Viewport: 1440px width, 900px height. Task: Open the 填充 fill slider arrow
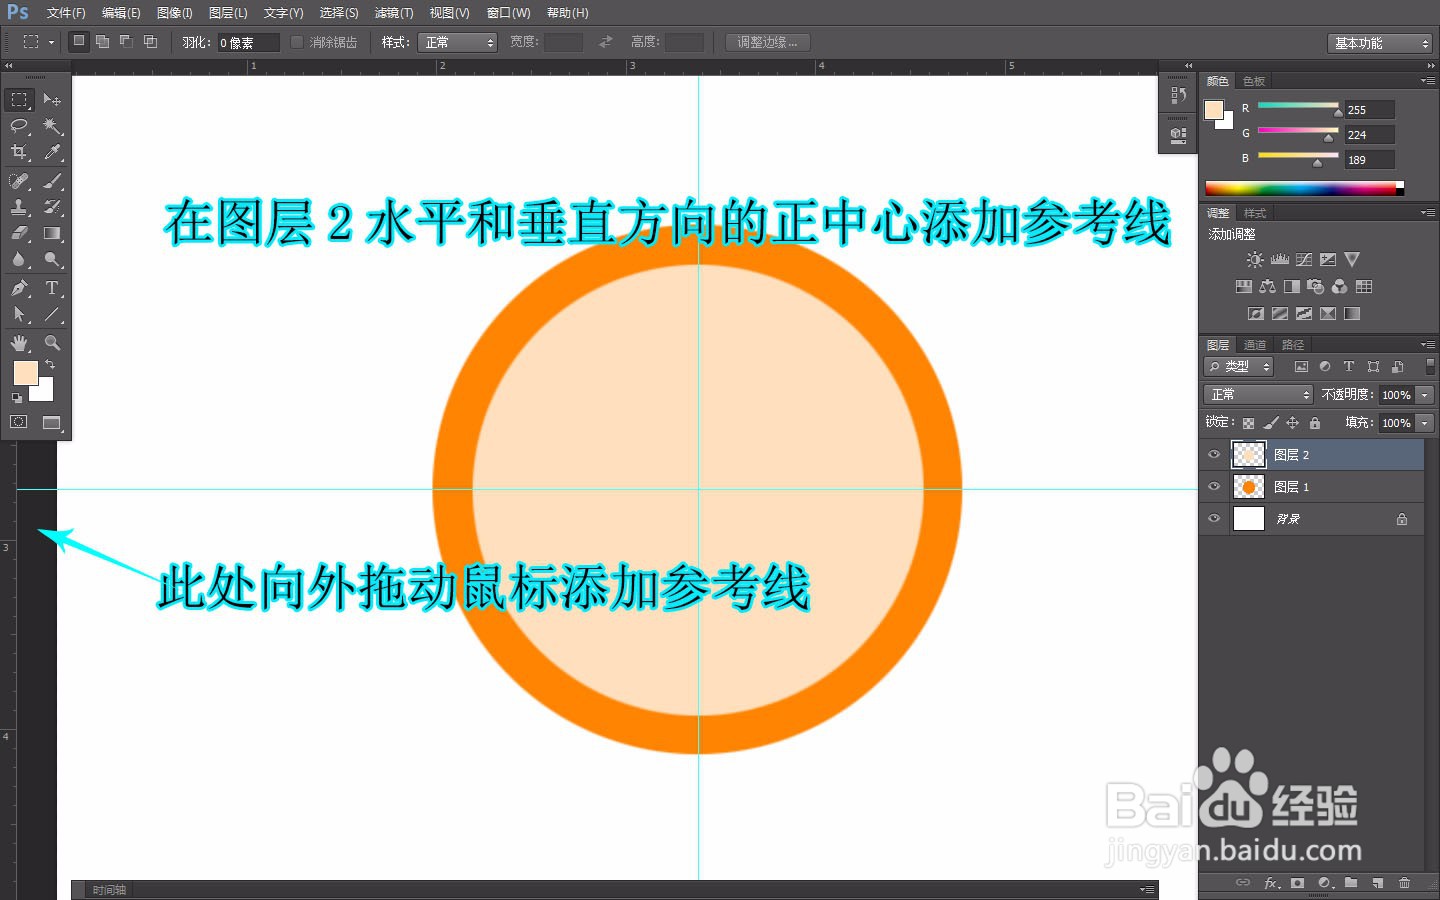1426,423
